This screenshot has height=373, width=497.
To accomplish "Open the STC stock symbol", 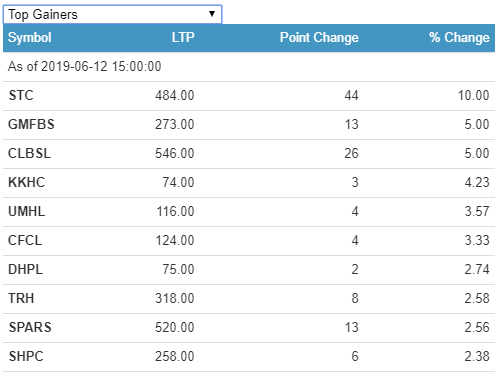I will coord(21,95).
